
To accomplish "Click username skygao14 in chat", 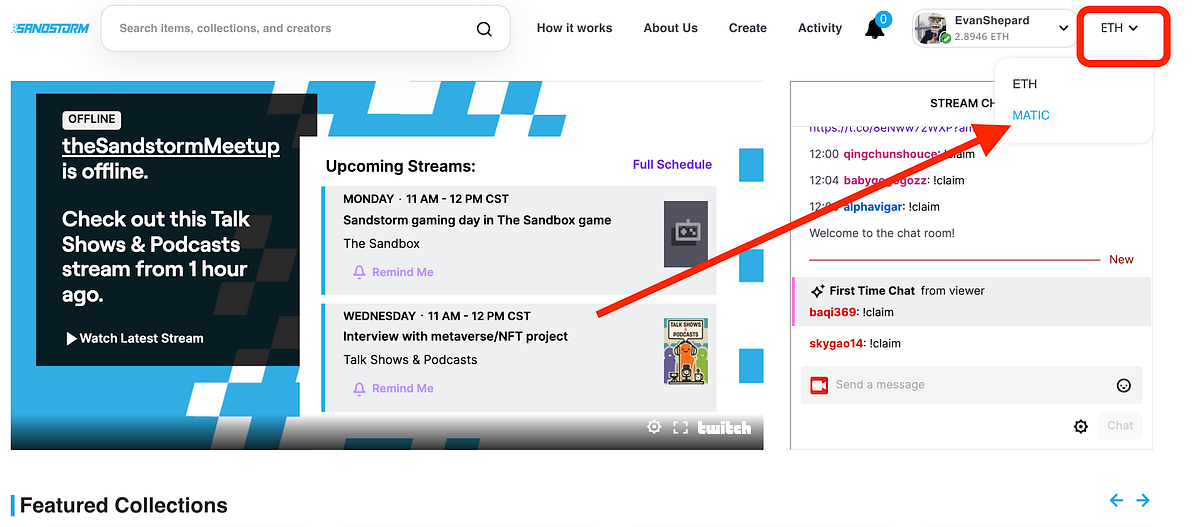I will tap(837, 344).
